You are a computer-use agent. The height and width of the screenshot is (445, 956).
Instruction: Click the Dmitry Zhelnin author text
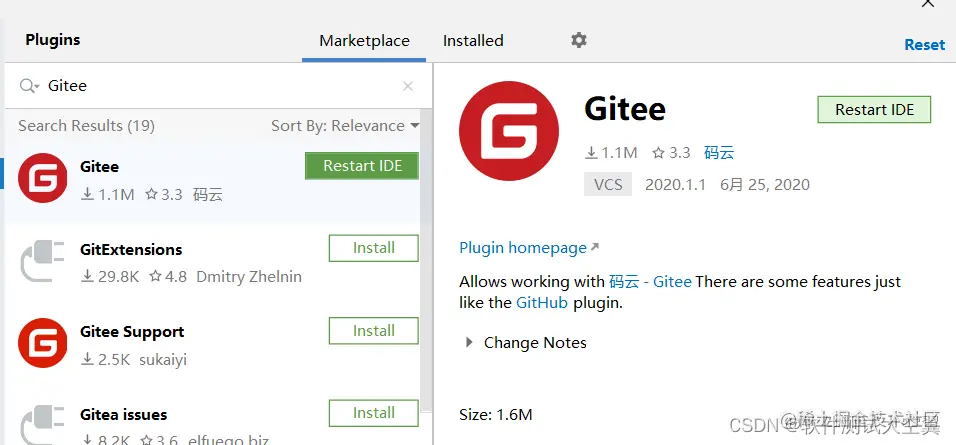point(249,277)
